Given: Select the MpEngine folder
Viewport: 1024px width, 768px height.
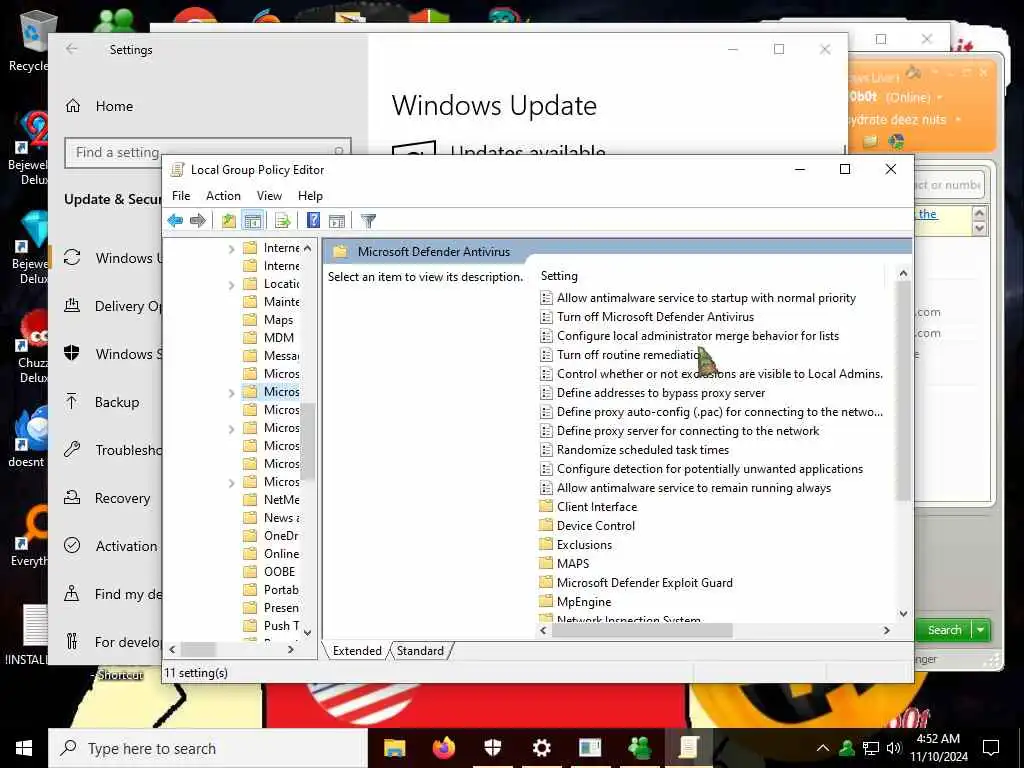Looking at the screenshot, I should point(584,601).
